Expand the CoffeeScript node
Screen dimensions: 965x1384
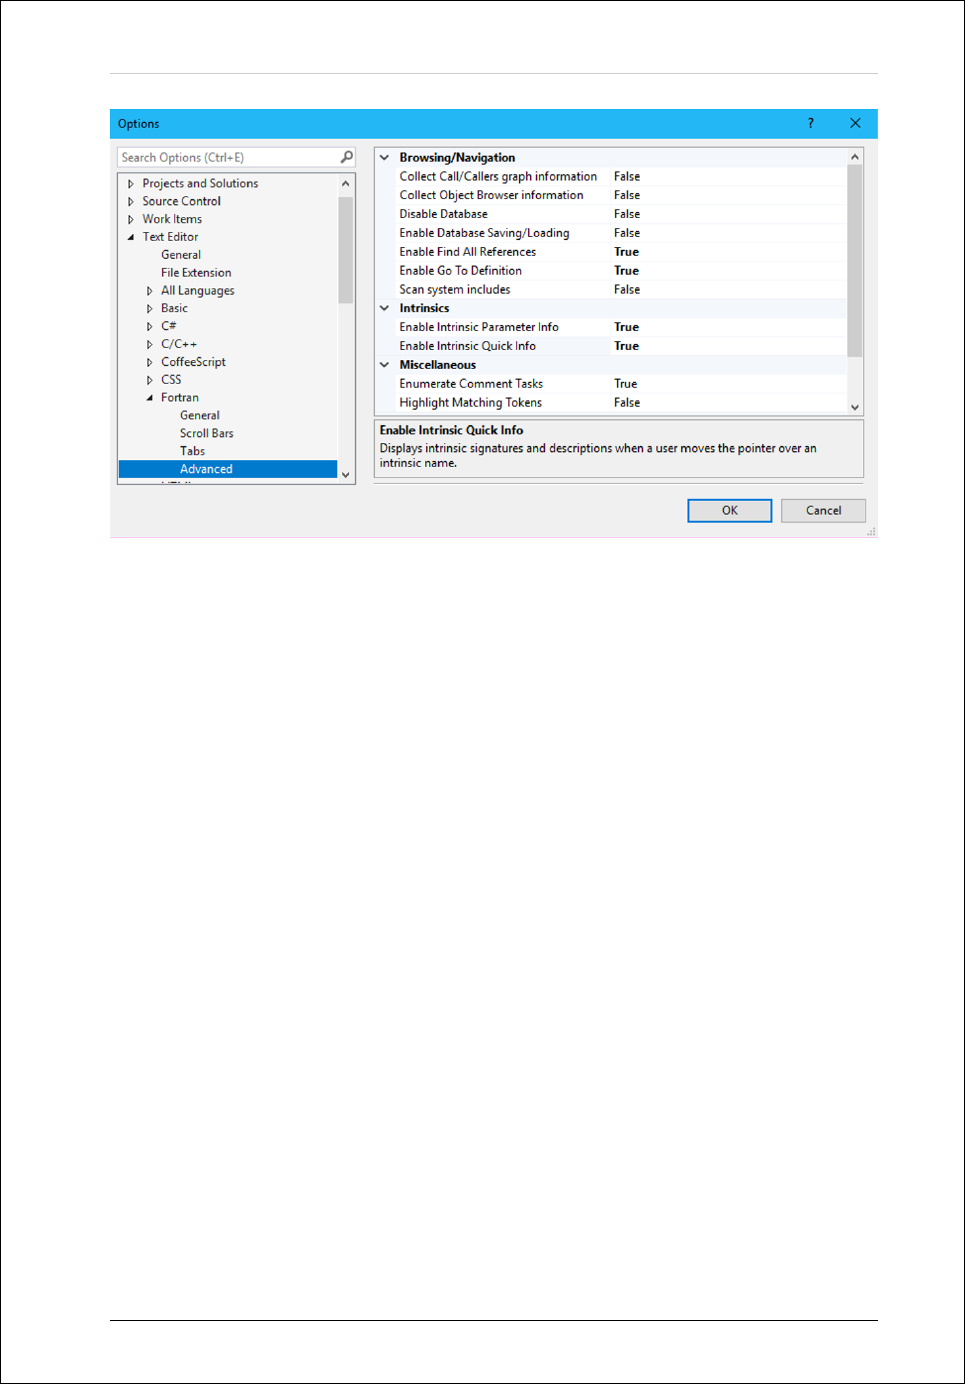click(x=150, y=363)
